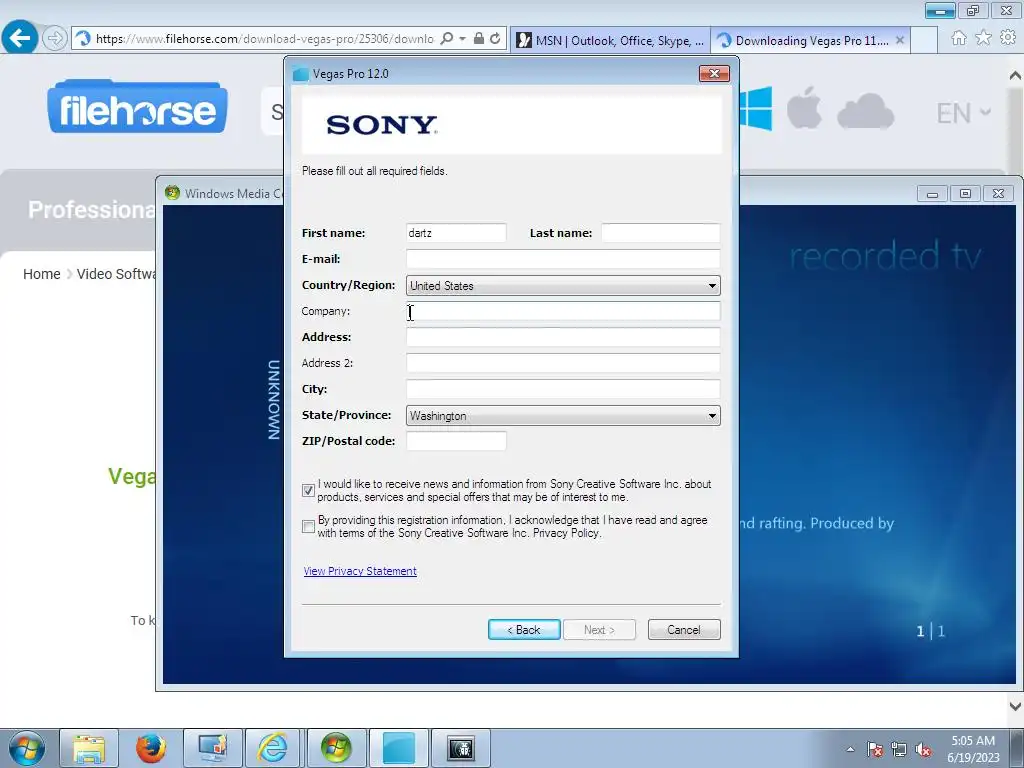This screenshot has width=1024, height=768.
Task: Click the E-mail input field
Action: pyautogui.click(x=563, y=259)
